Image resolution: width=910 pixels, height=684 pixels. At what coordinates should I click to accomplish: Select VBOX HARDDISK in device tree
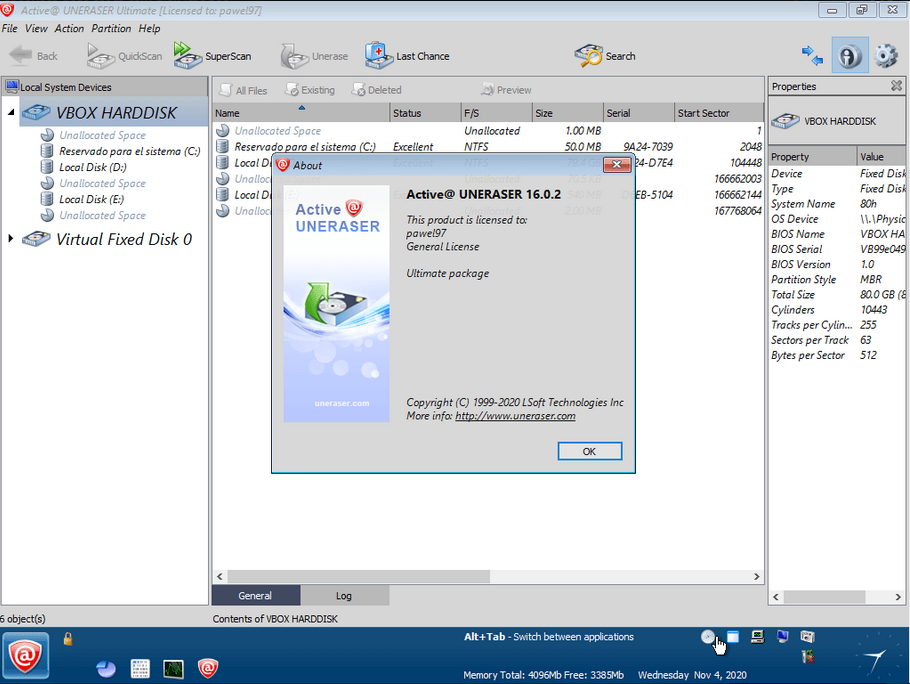pos(116,113)
